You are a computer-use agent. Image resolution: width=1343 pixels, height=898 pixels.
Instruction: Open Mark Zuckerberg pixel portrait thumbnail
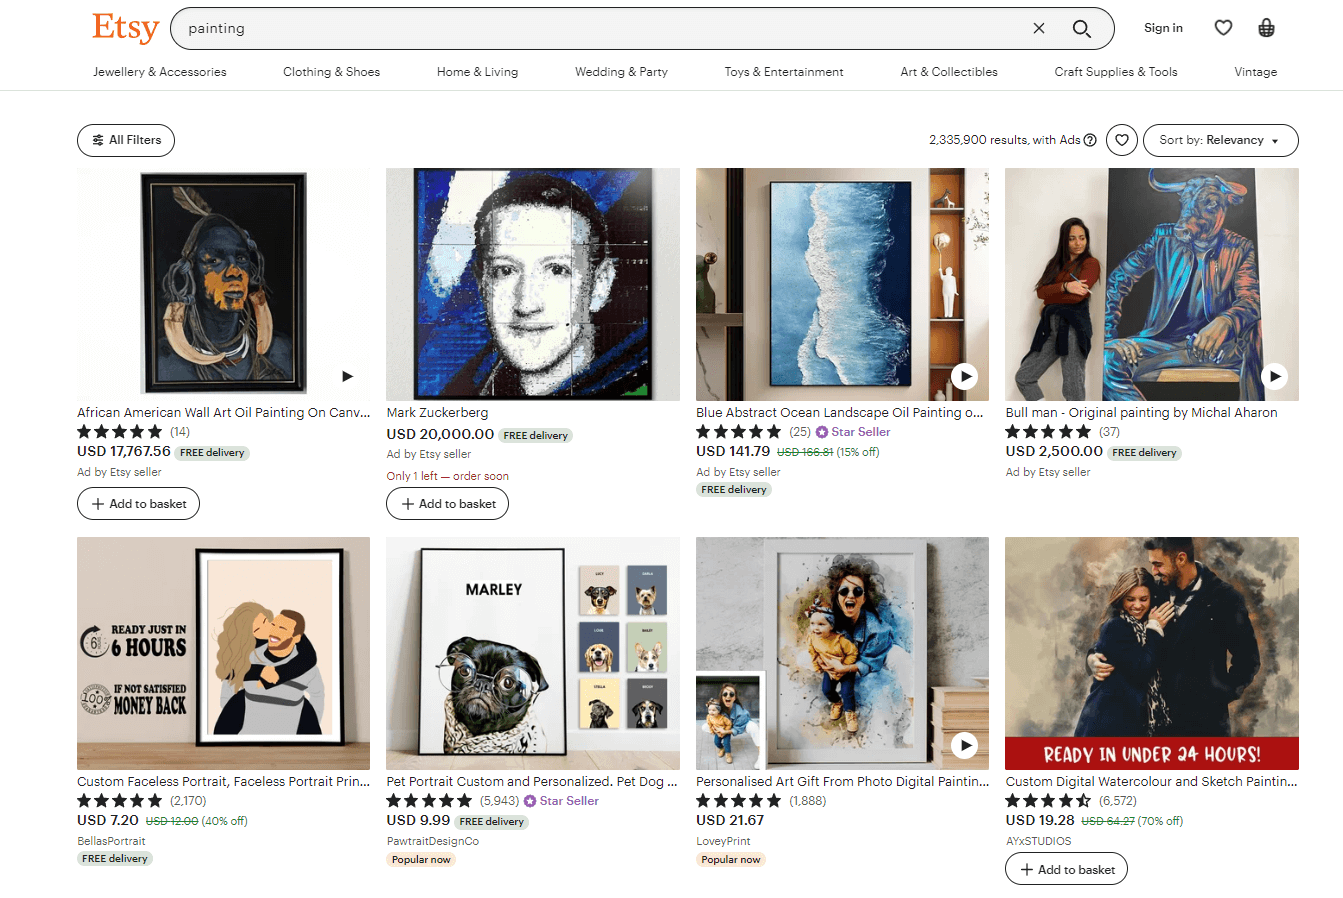(x=533, y=284)
